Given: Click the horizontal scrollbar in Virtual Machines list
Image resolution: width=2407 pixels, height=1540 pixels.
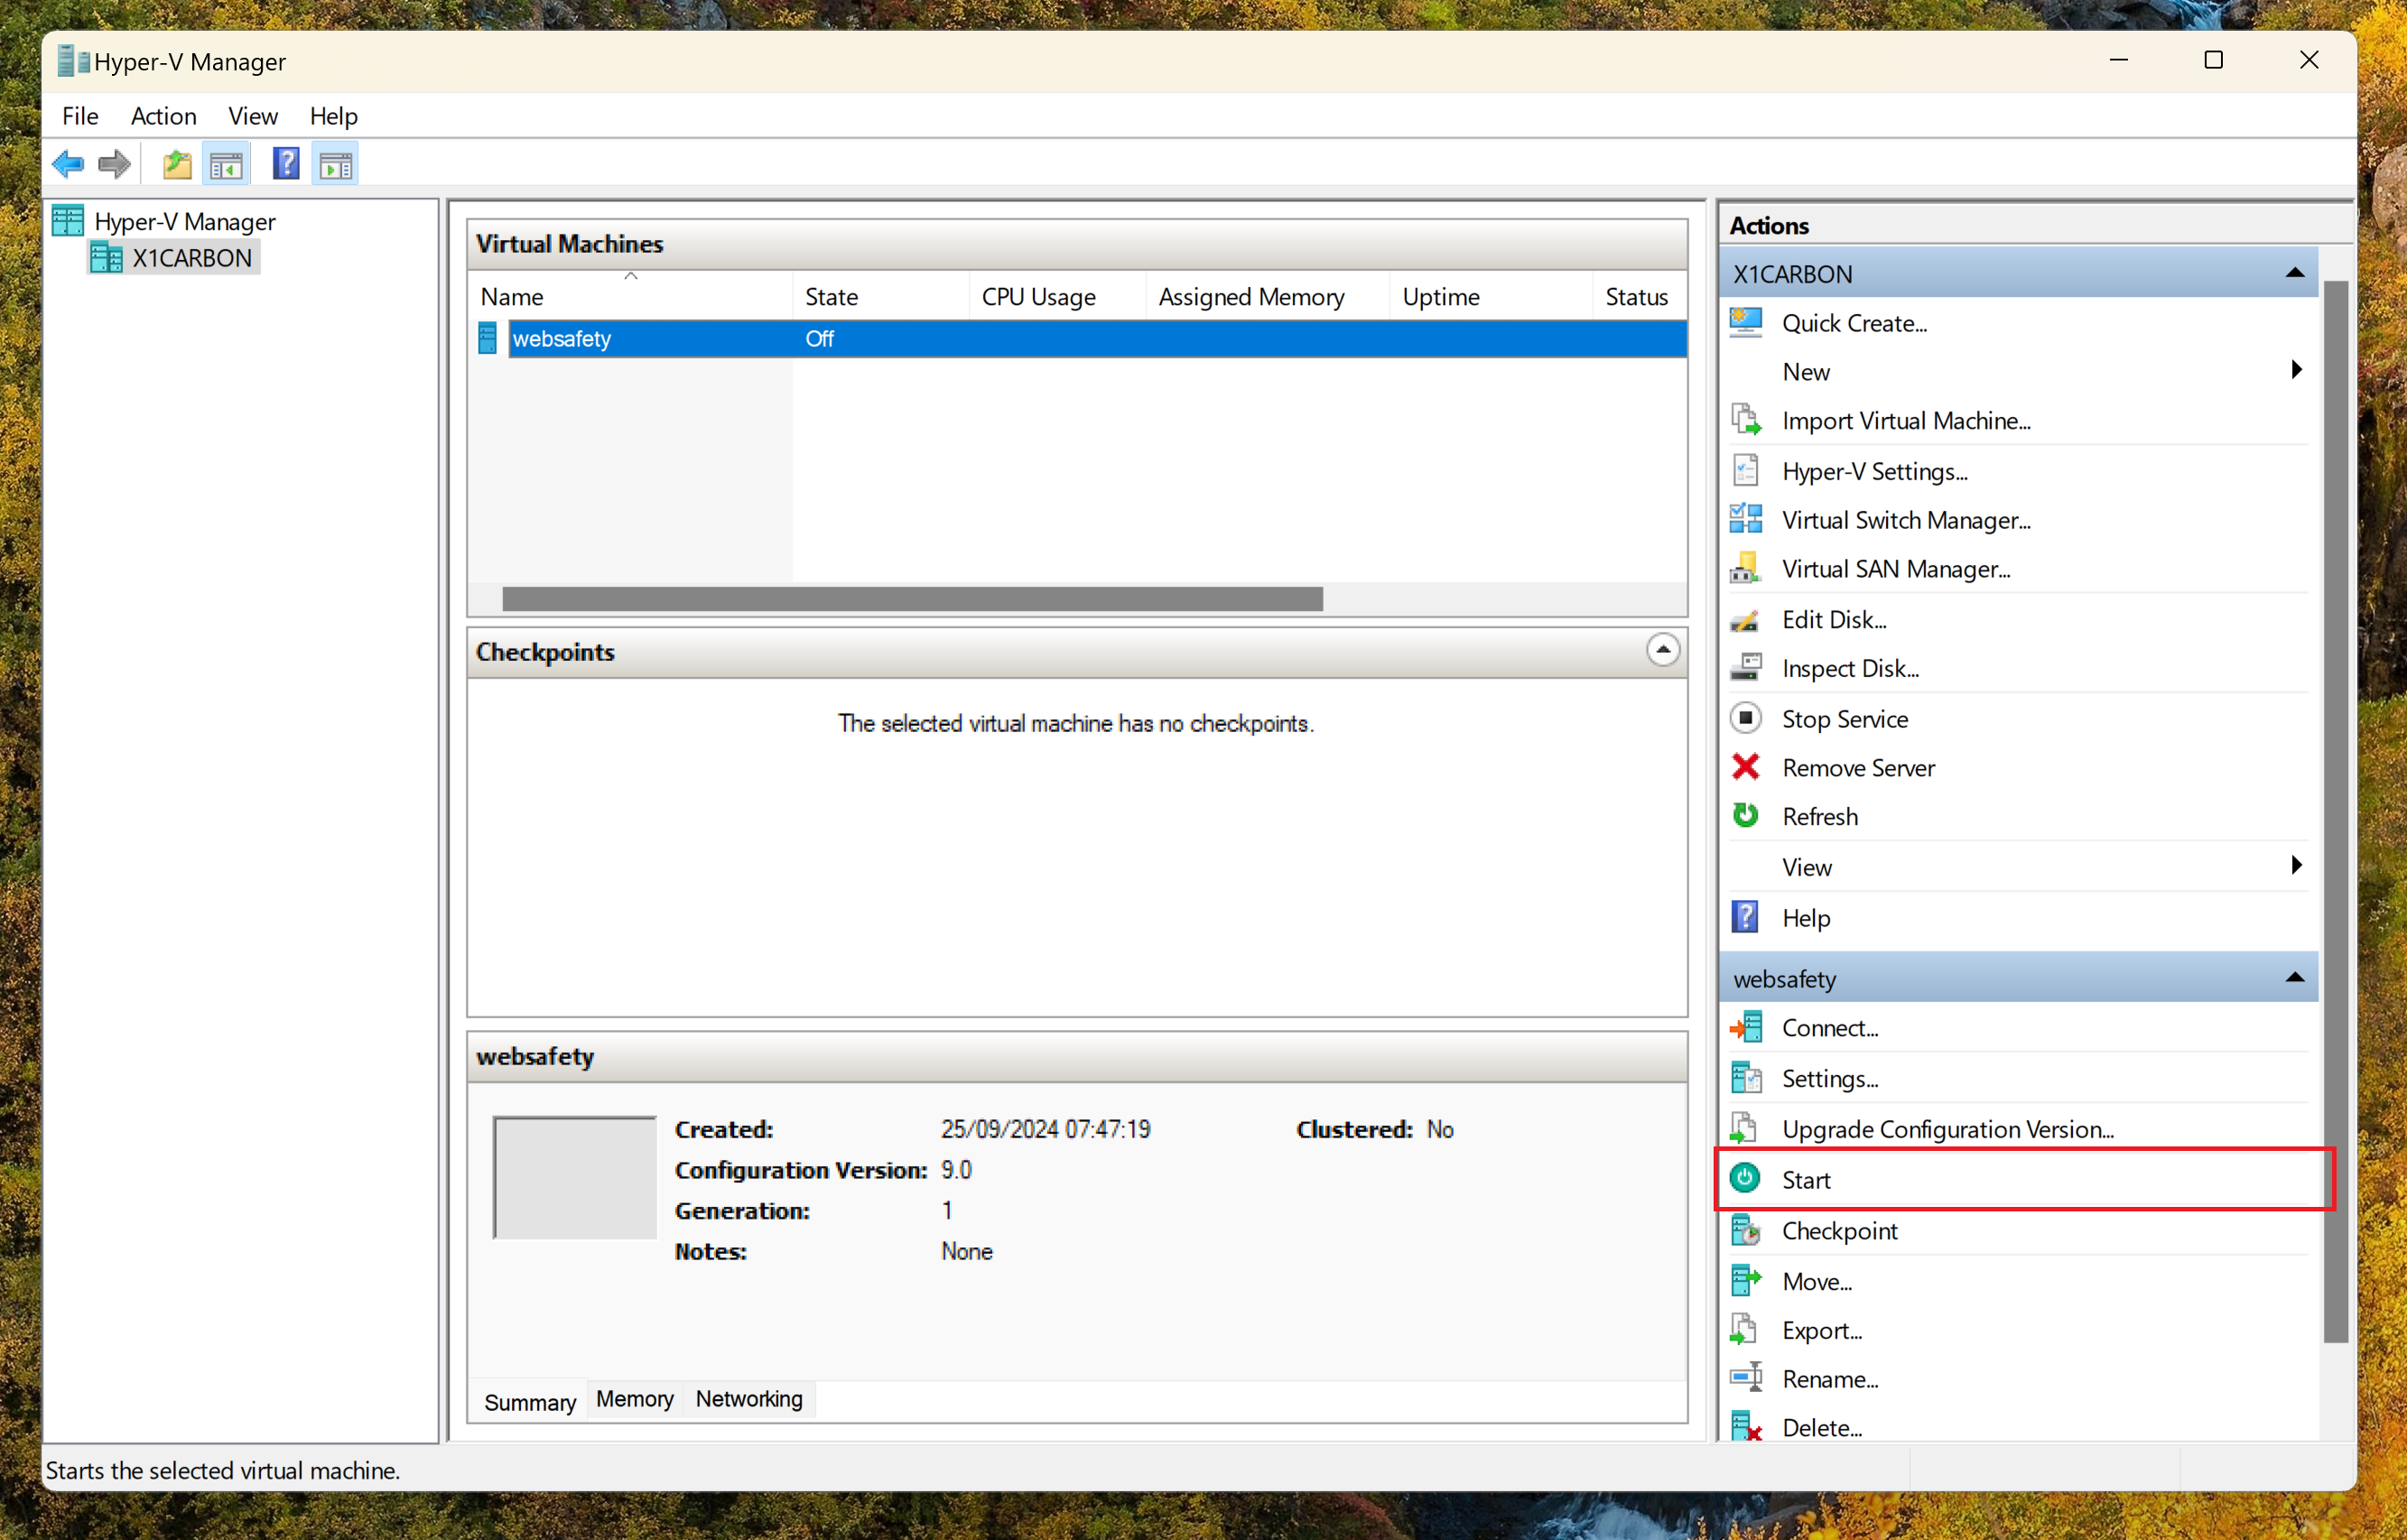Looking at the screenshot, I should (912, 599).
